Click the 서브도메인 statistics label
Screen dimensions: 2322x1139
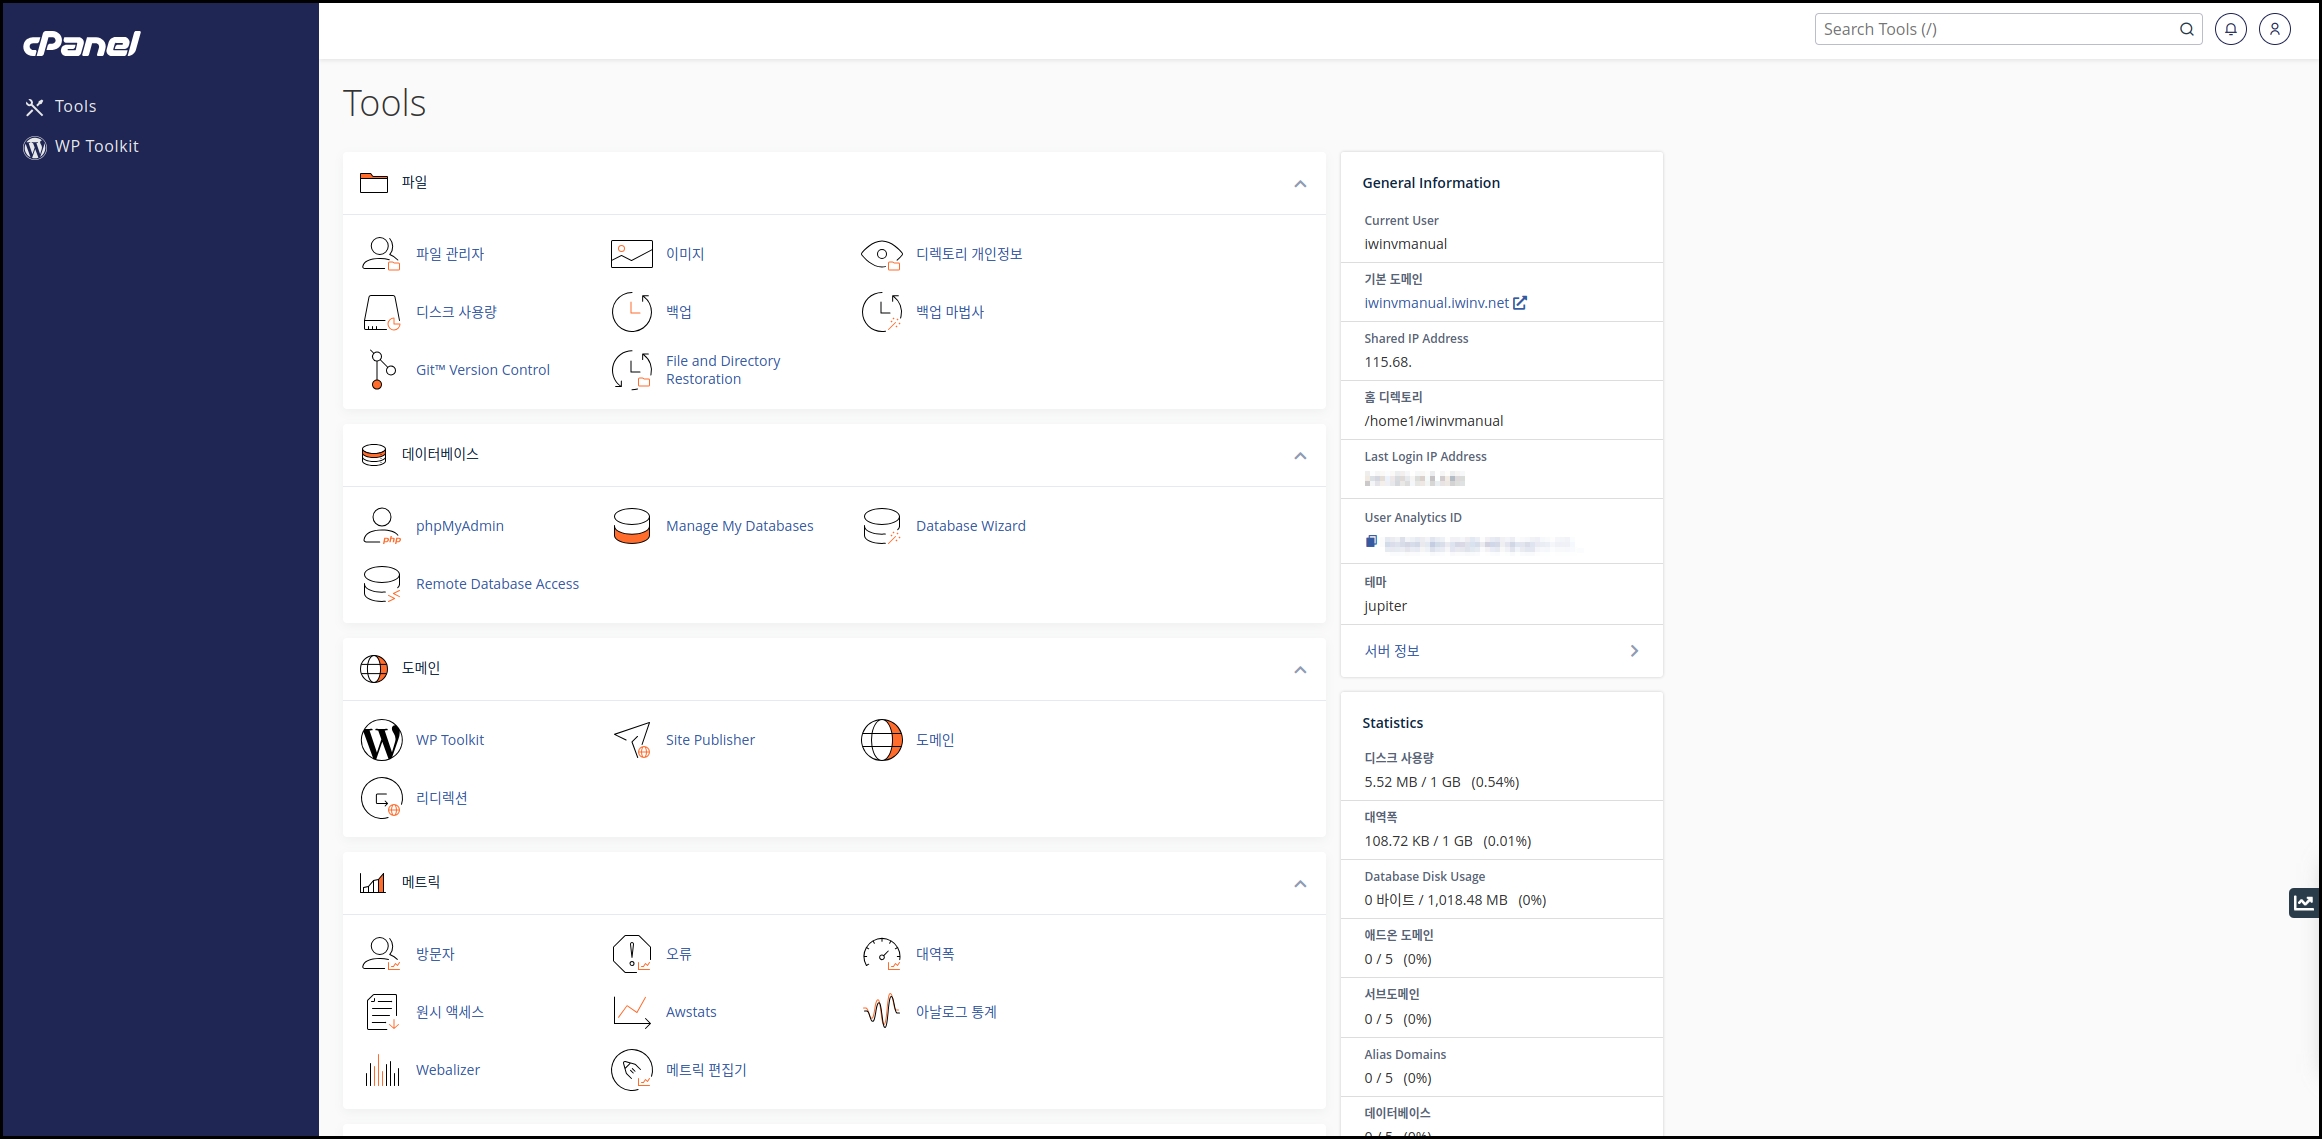(1391, 994)
